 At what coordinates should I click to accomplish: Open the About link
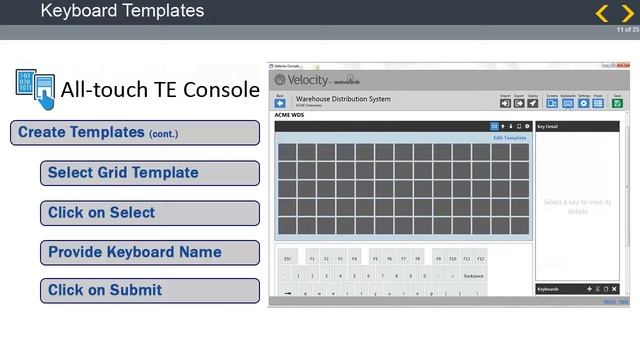pyautogui.click(x=609, y=302)
